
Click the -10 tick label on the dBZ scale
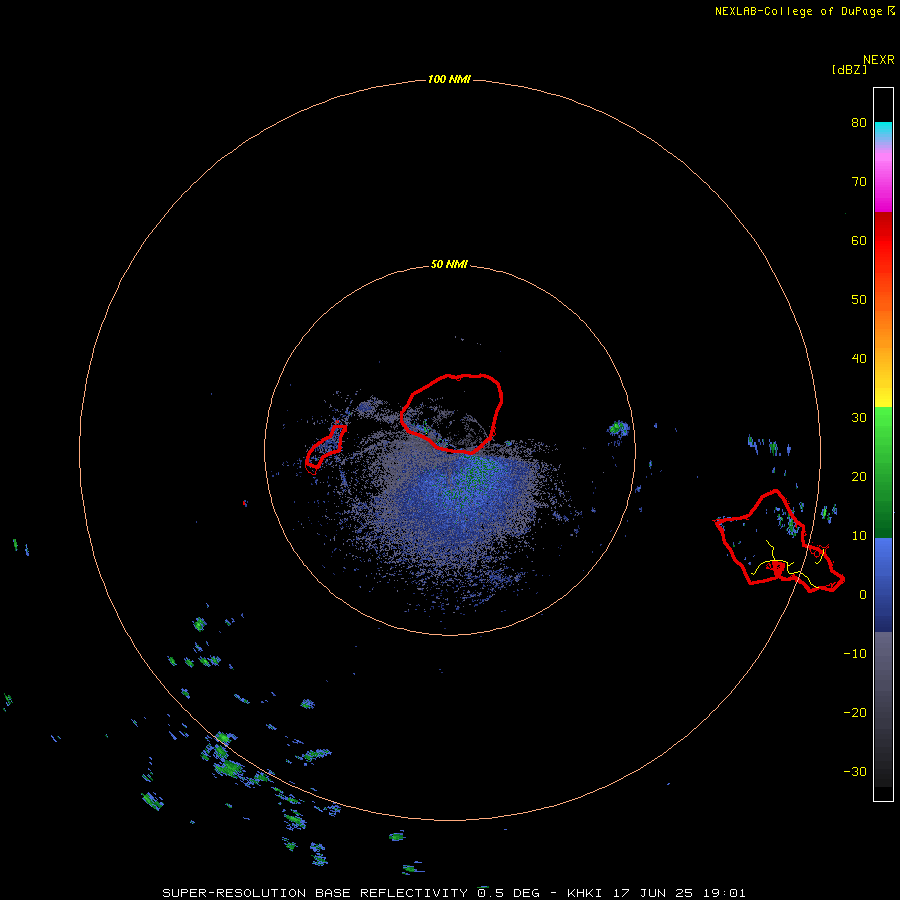[x=855, y=654]
